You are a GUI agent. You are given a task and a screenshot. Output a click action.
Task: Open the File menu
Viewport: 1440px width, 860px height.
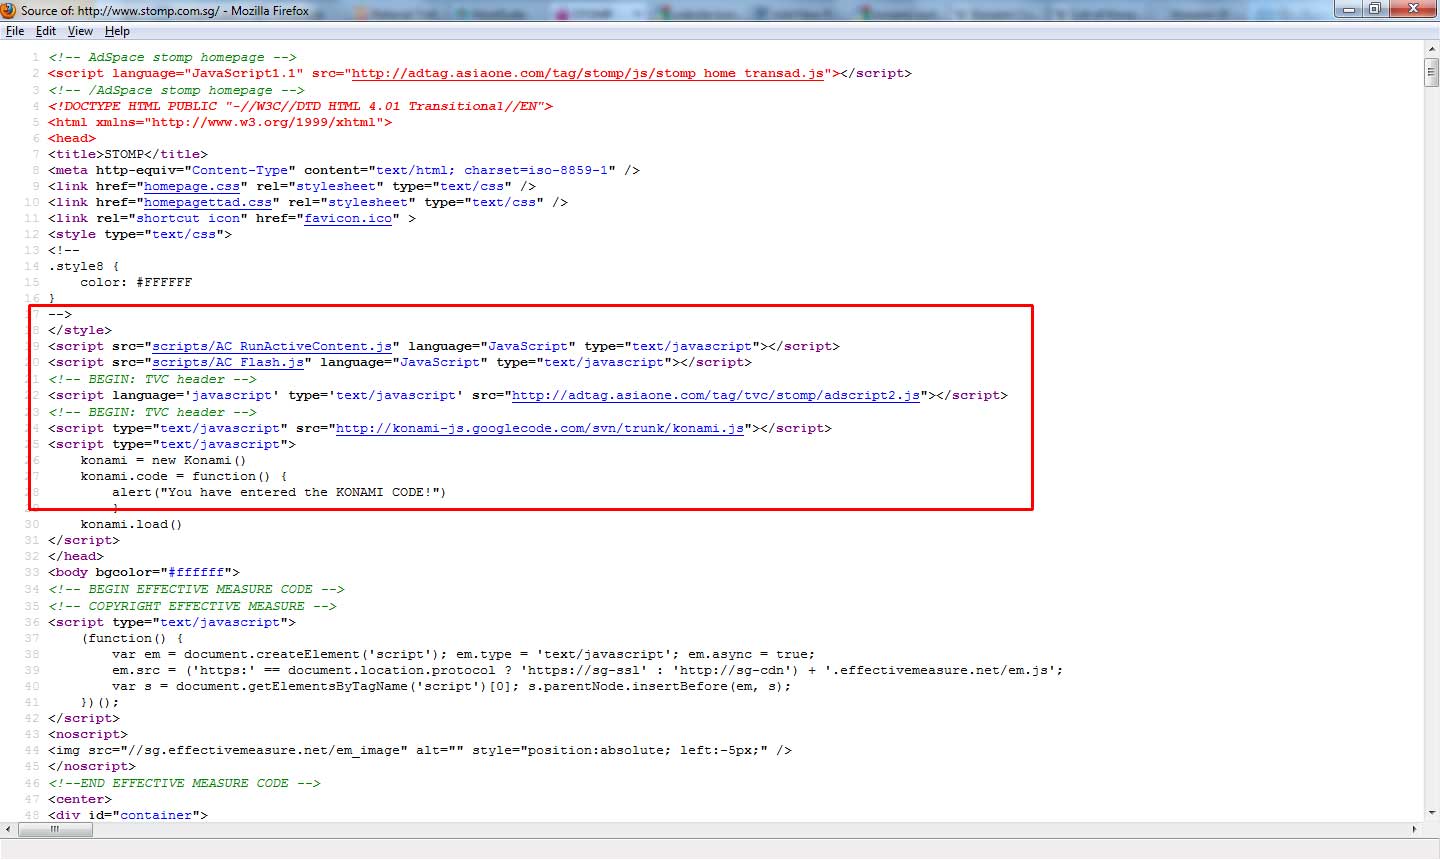[x=15, y=31]
